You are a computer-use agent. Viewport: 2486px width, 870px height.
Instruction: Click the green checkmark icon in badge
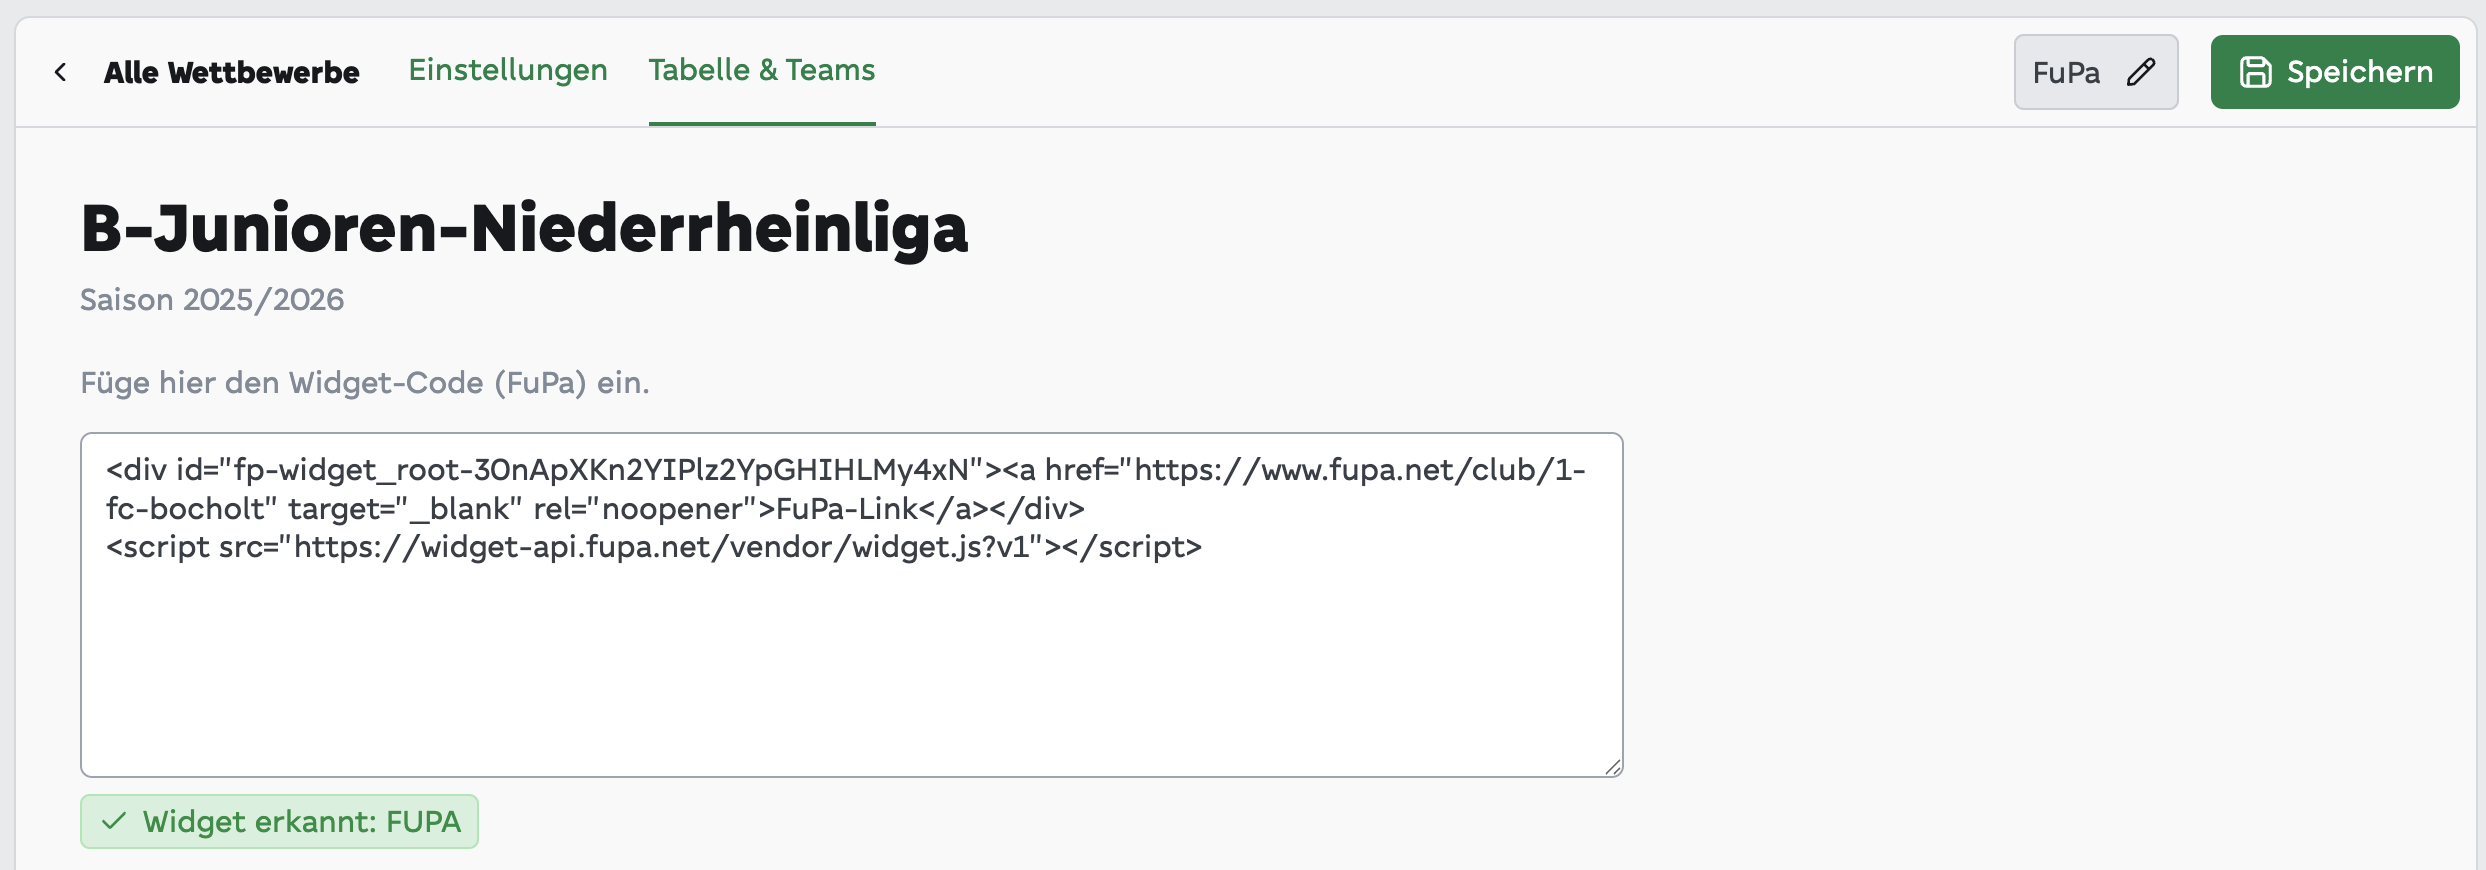pos(114,821)
